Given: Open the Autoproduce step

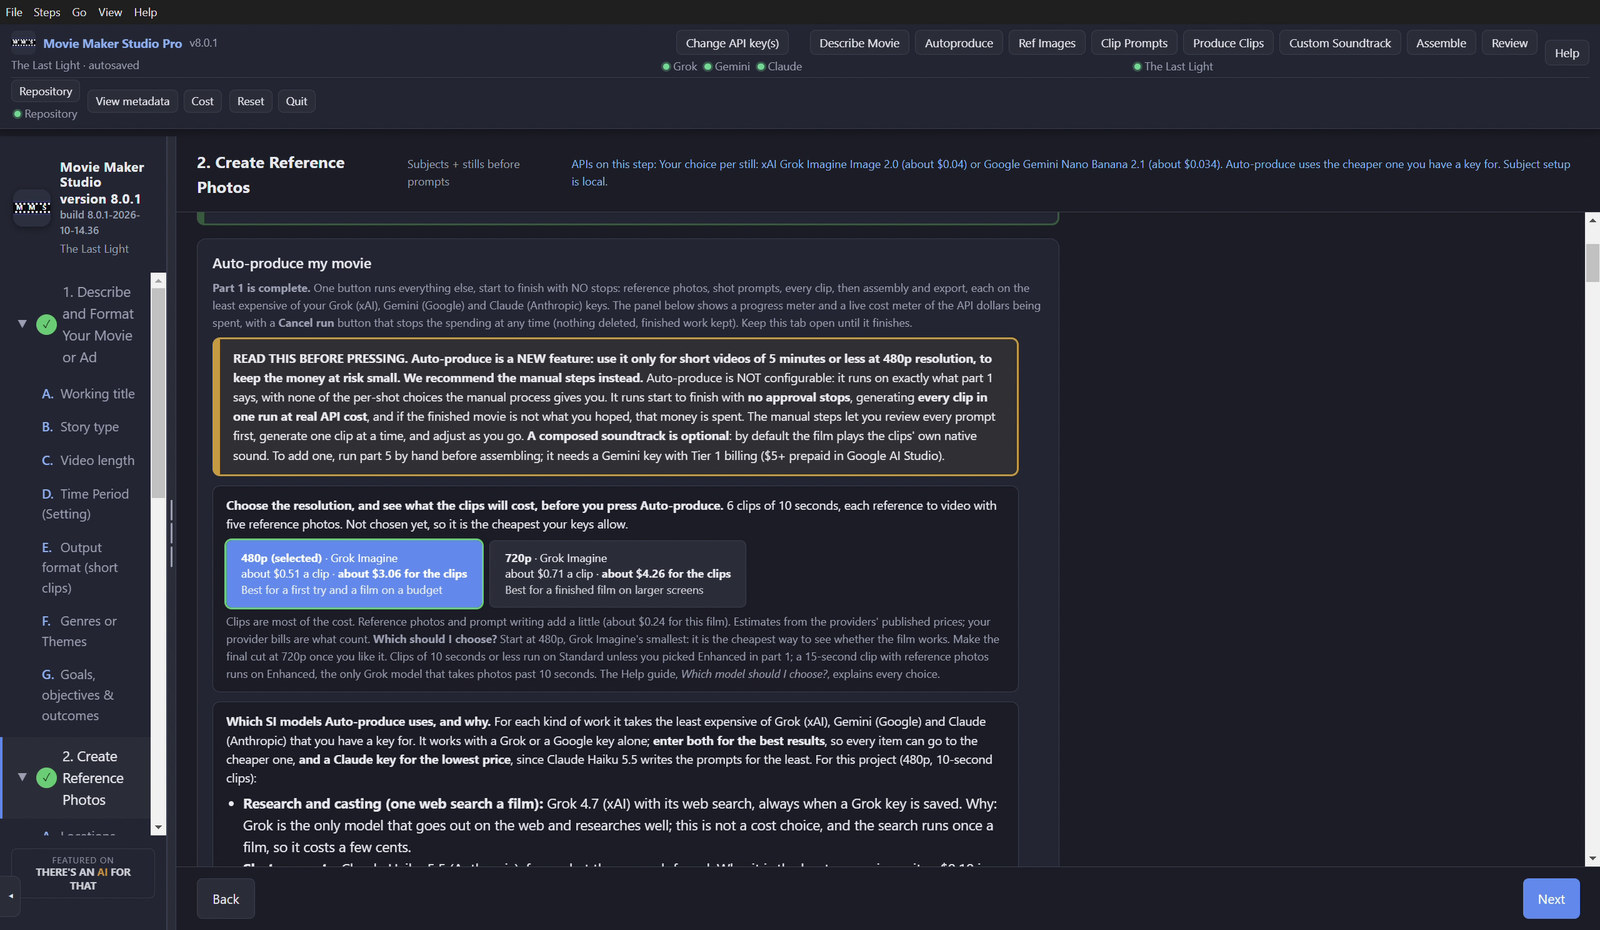Looking at the screenshot, I should [x=959, y=43].
